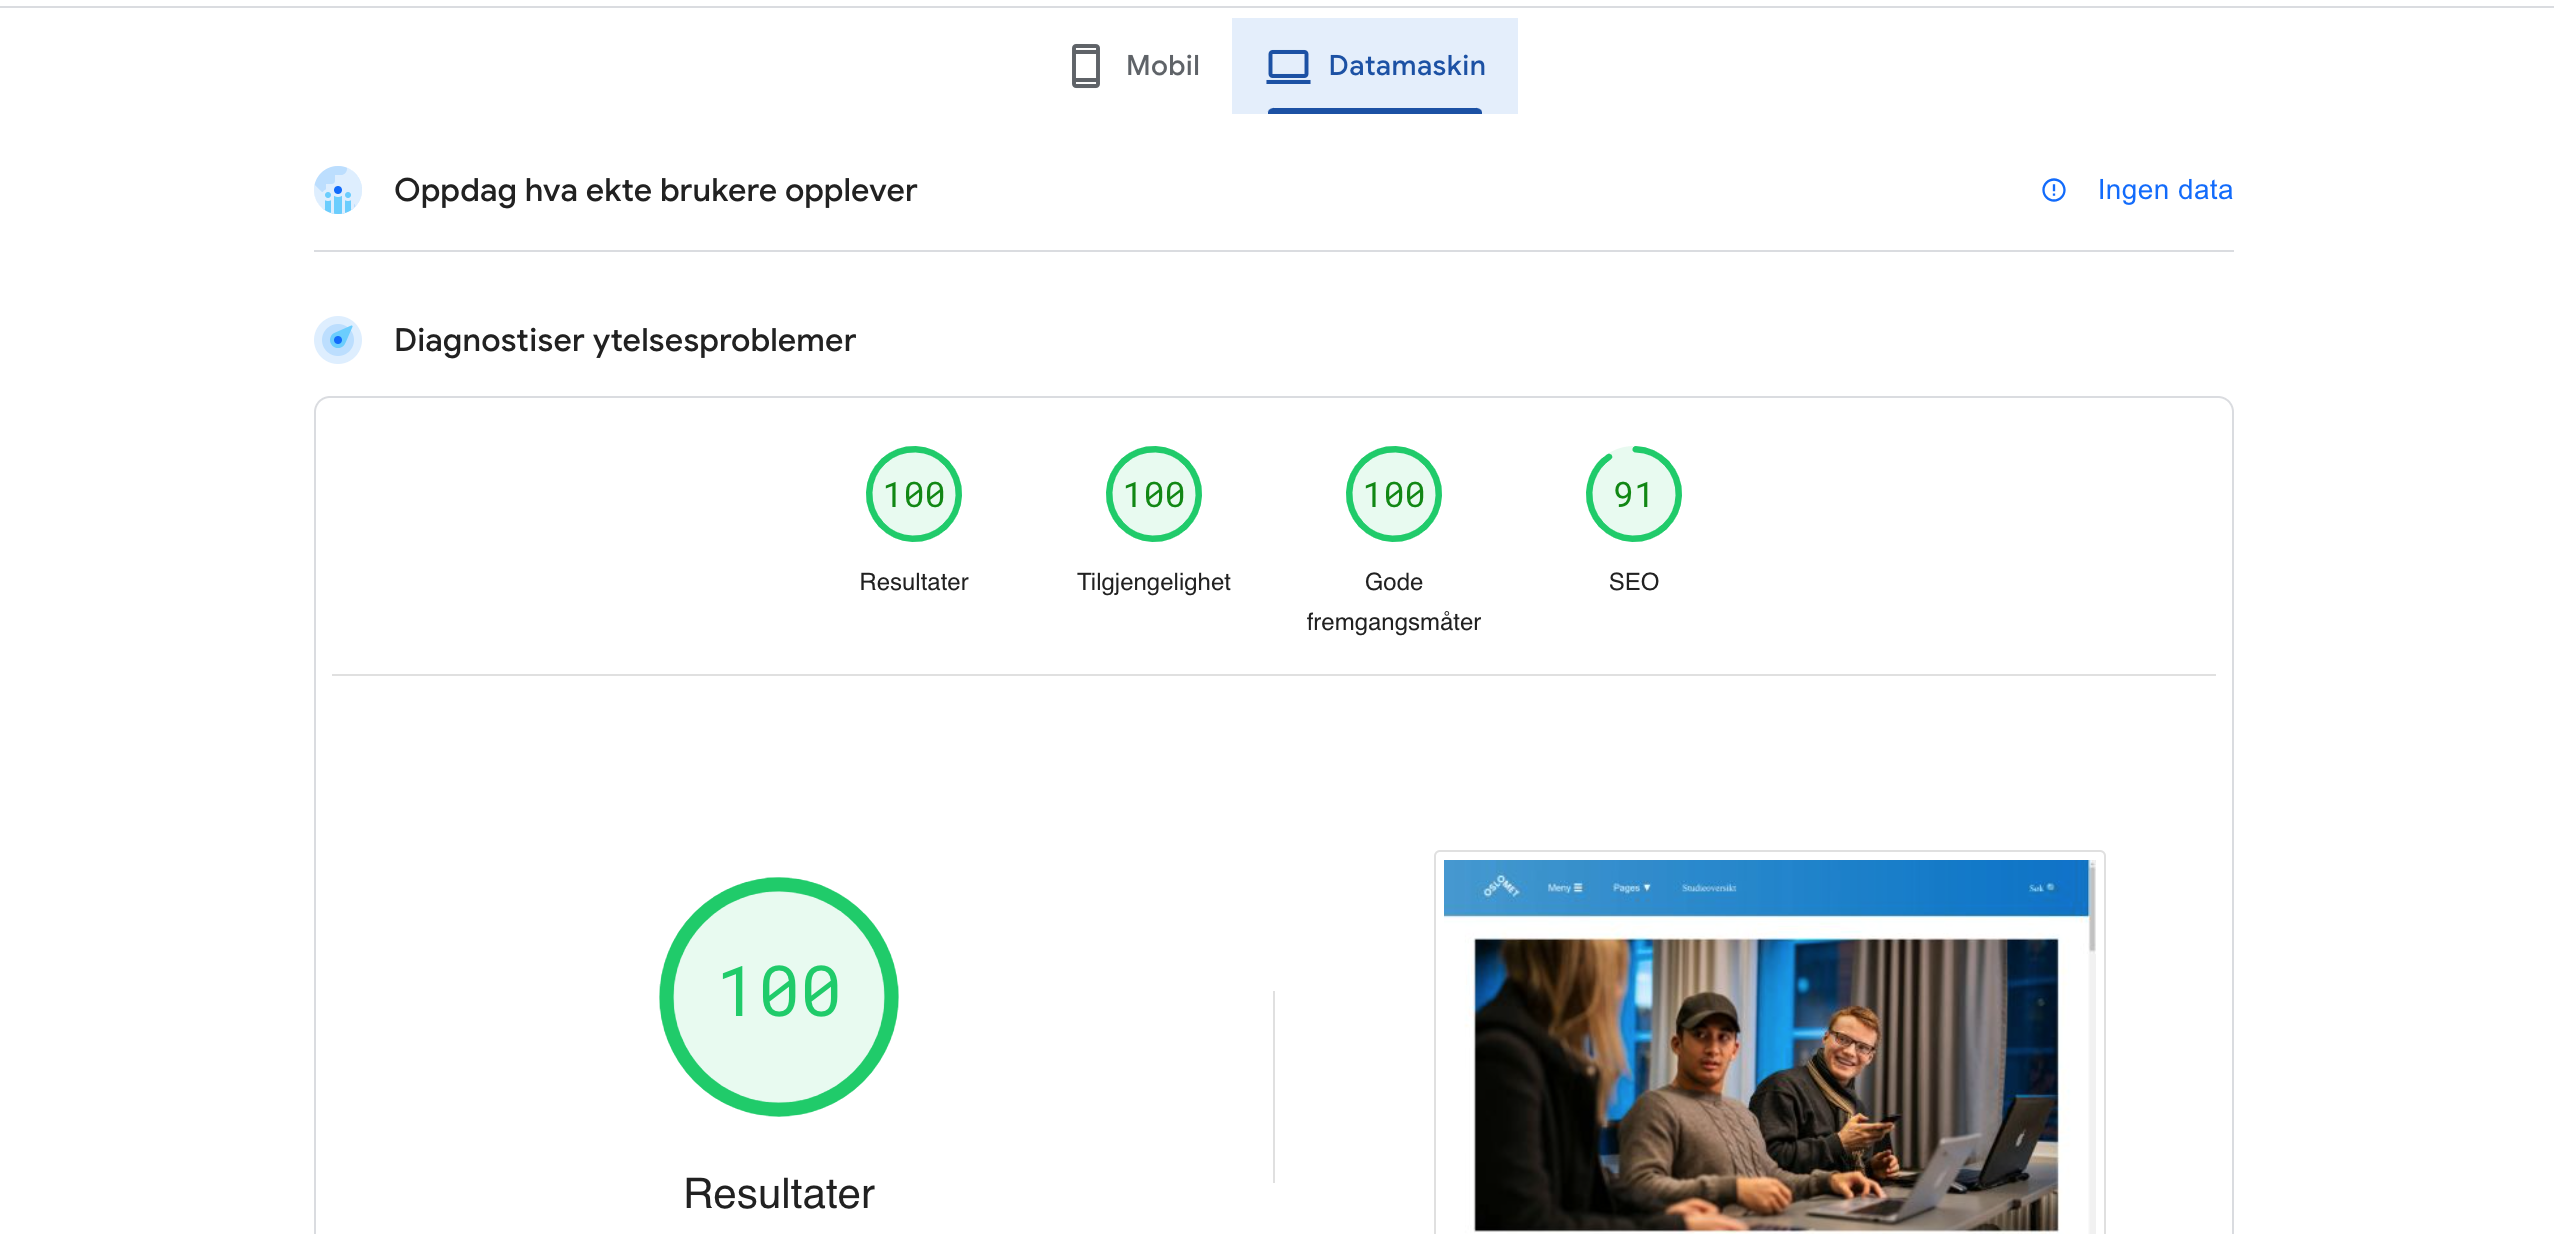The width and height of the screenshot is (2554, 1234).
Task: Open the Tilgjengelighet score gauge
Action: point(1153,494)
